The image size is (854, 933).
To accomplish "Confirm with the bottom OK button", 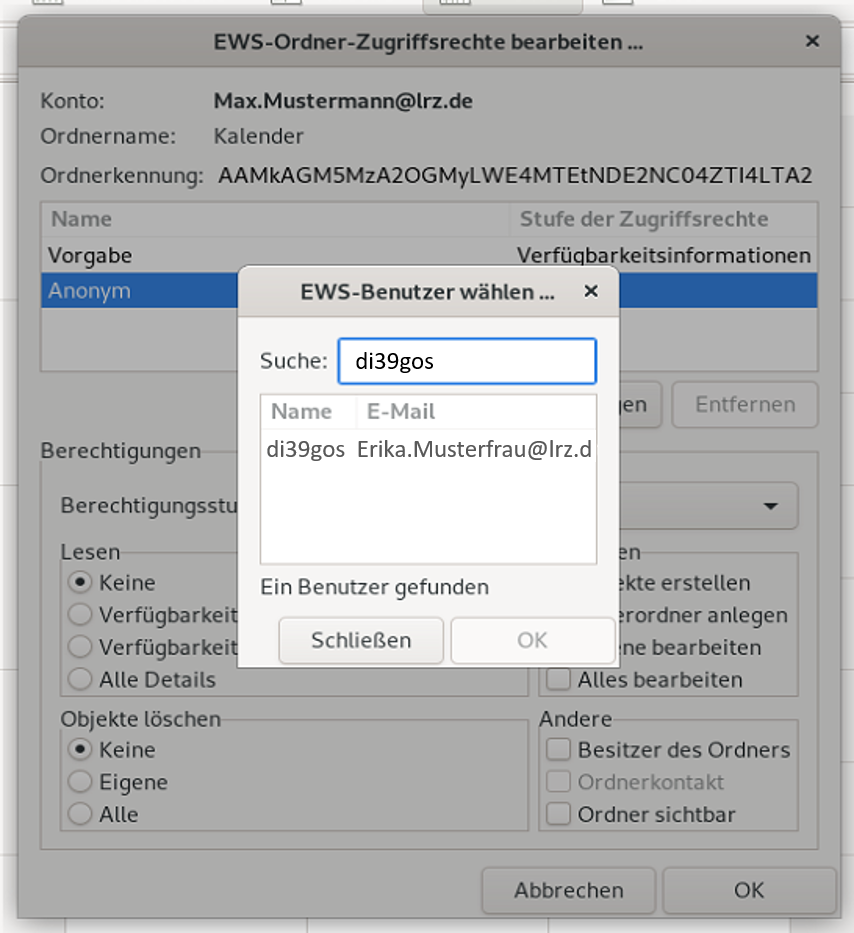I will (x=750, y=890).
